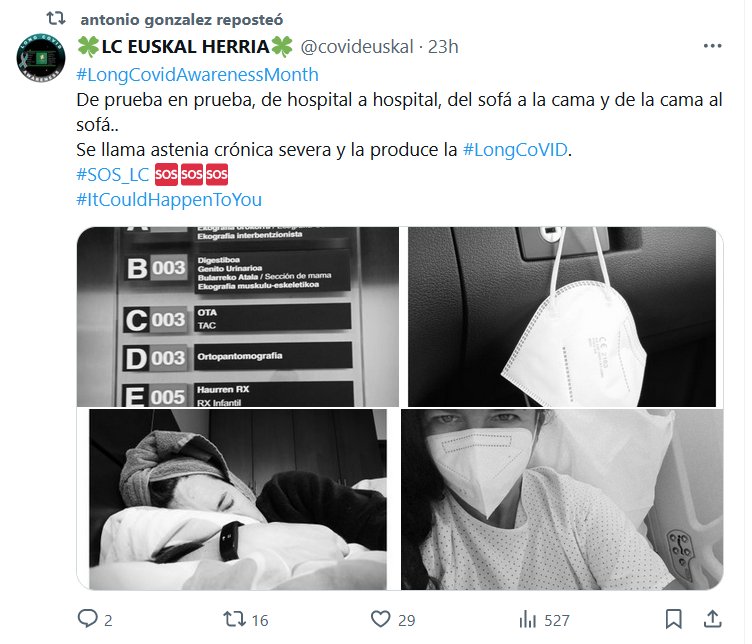The width and height of the screenshot is (752, 644).
Task: Open photo of masked person in hospital gown
Action: (x=562, y=499)
